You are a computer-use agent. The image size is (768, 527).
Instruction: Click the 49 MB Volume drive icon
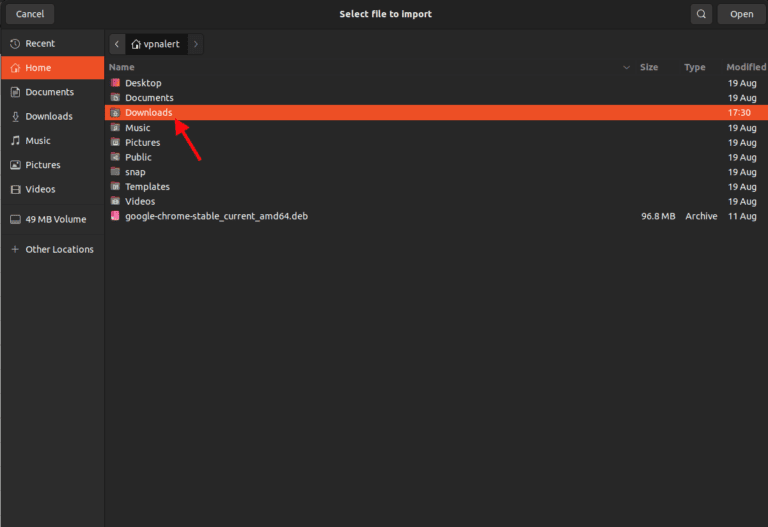pyautogui.click(x=15, y=219)
